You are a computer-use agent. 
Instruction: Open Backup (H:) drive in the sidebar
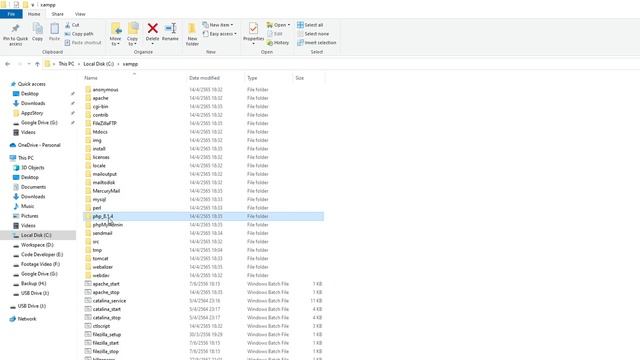pos(33,284)
